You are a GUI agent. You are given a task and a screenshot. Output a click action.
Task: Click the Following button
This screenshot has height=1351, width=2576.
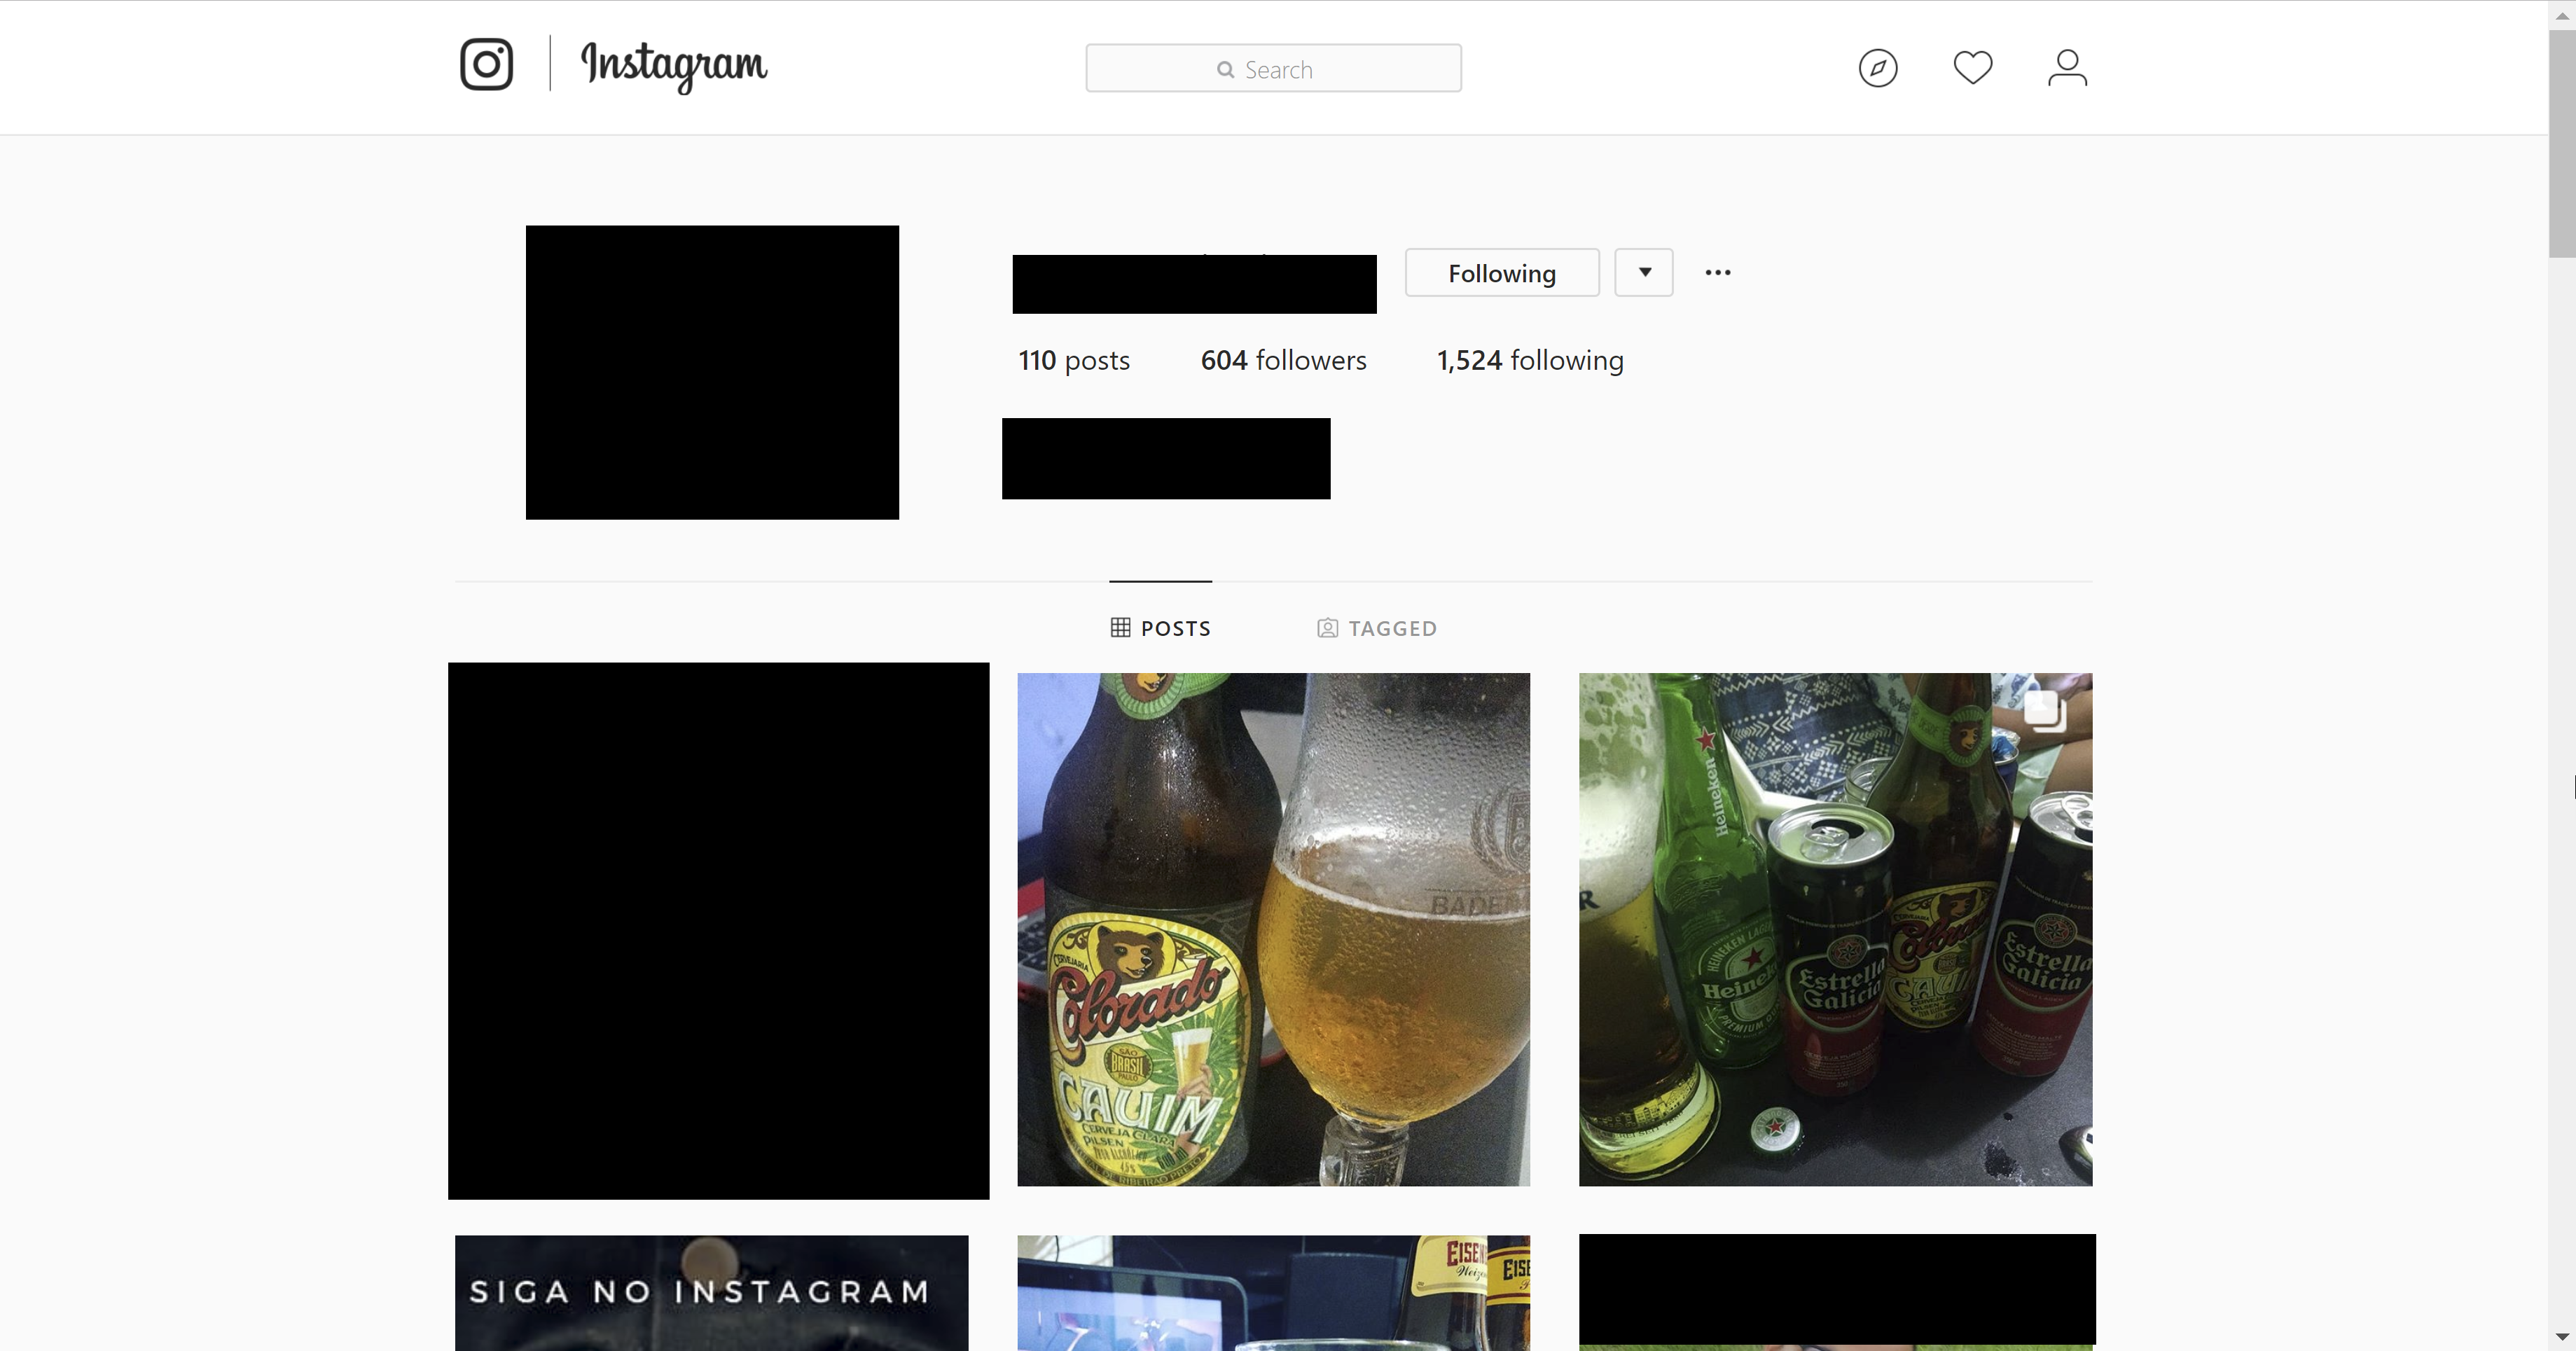pyautogui.click(x=1502, y=273)
